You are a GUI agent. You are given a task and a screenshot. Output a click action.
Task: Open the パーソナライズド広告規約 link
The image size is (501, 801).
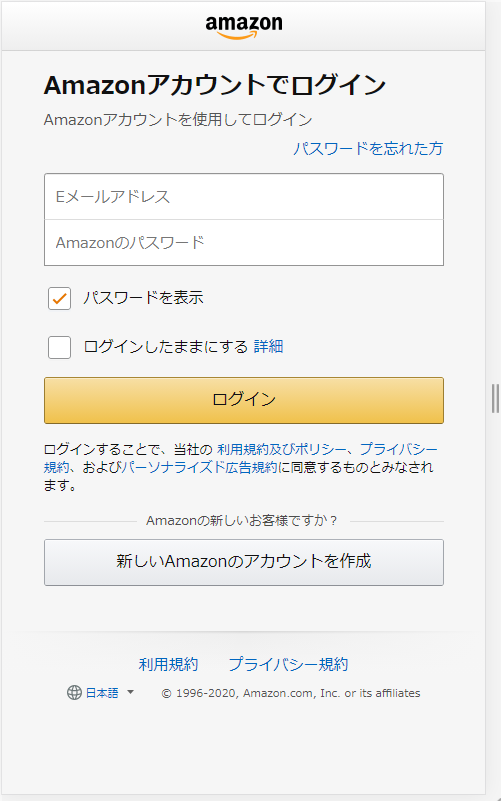(x=199, y=467)
